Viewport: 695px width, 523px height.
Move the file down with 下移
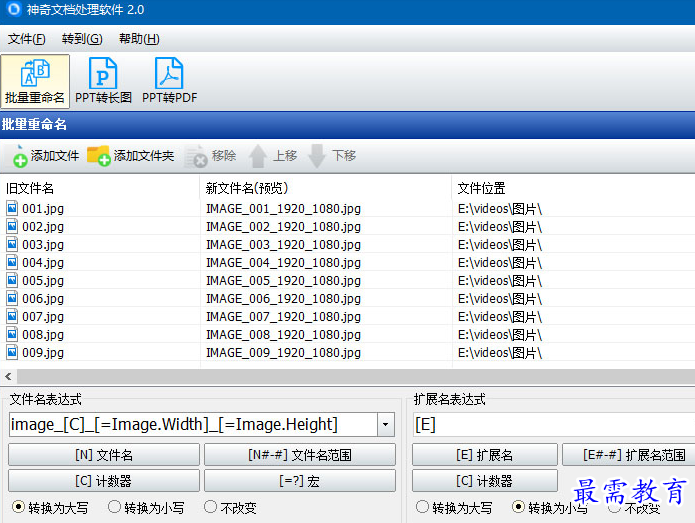[332, 156]
